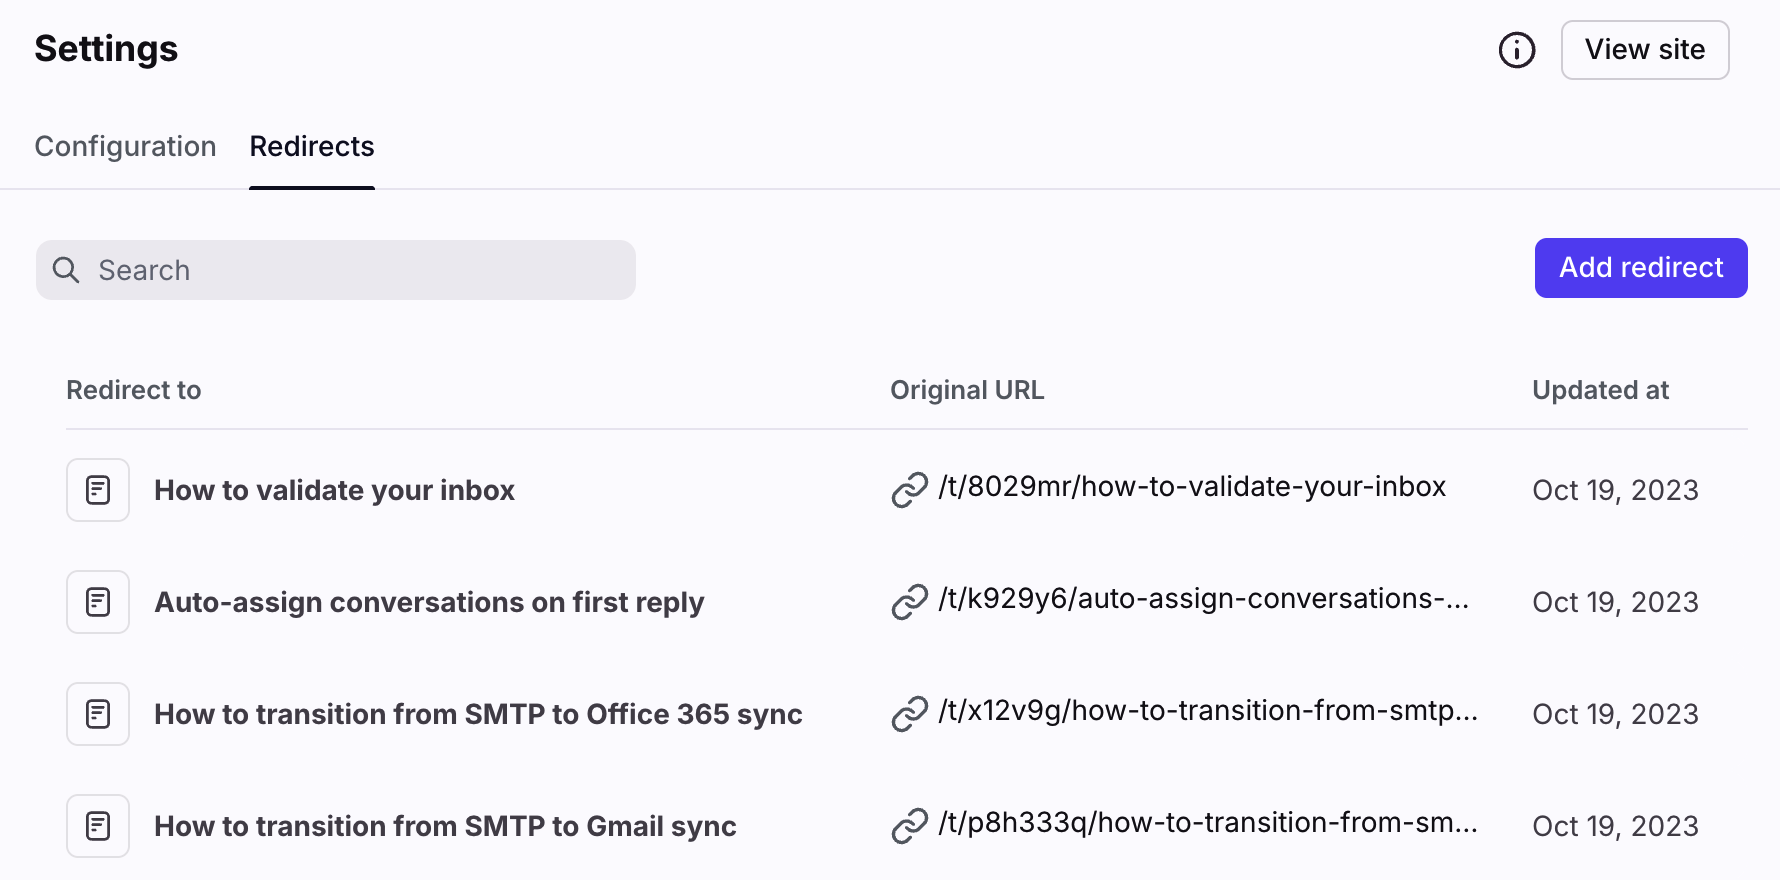
Task: Click document icon for Gmail sync article
Action: pos(98,826)
